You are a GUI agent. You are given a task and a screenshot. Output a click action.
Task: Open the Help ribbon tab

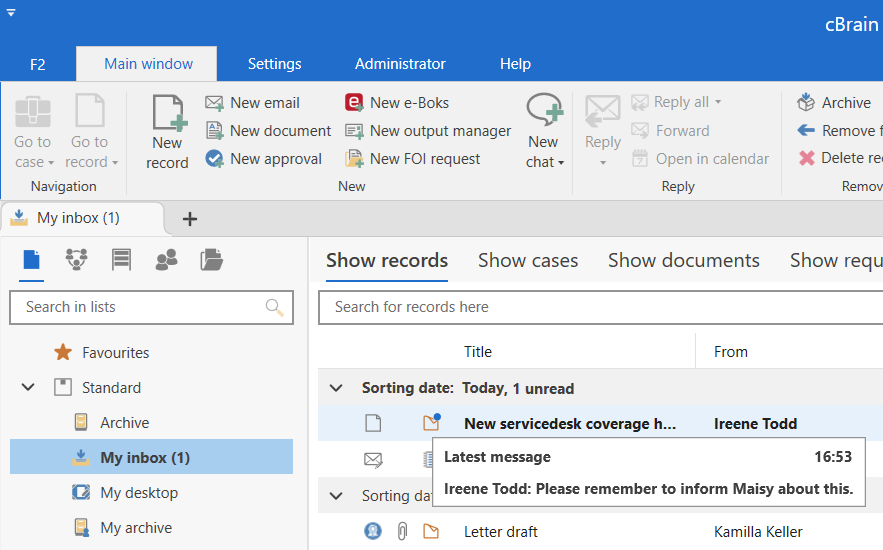(515, 64)
